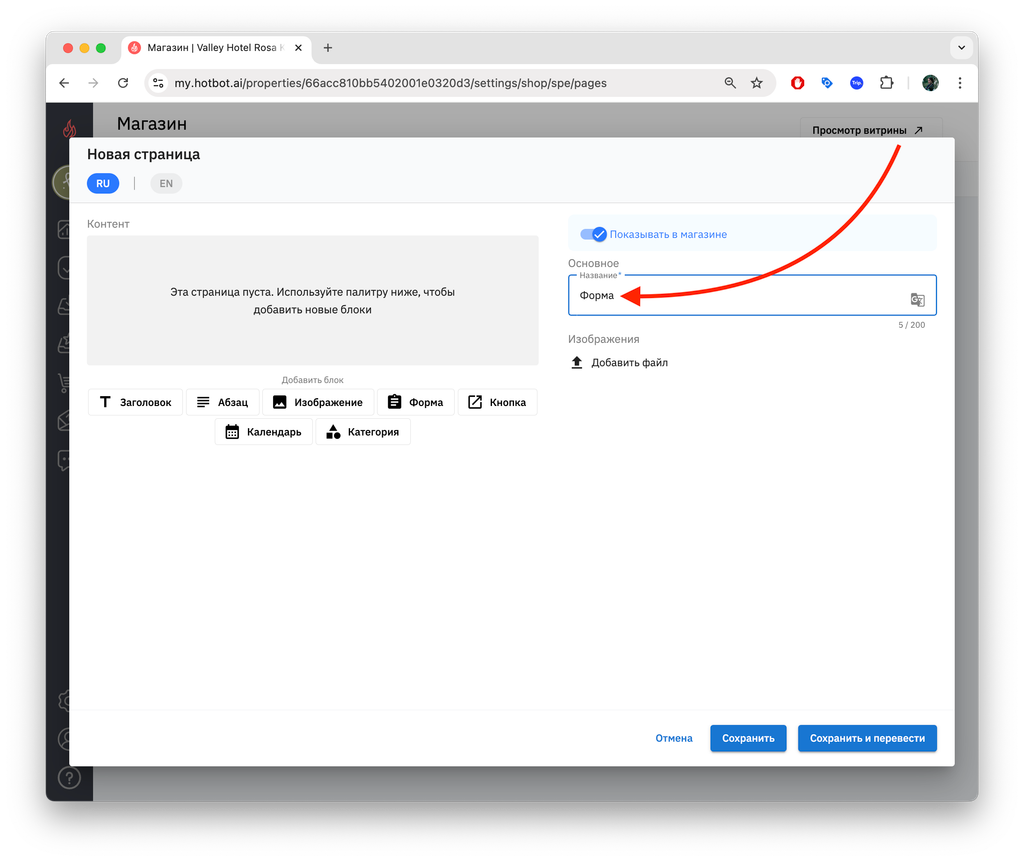Add a Форма block
This screenshot has width=1024, height=862.
coord(415,402)
